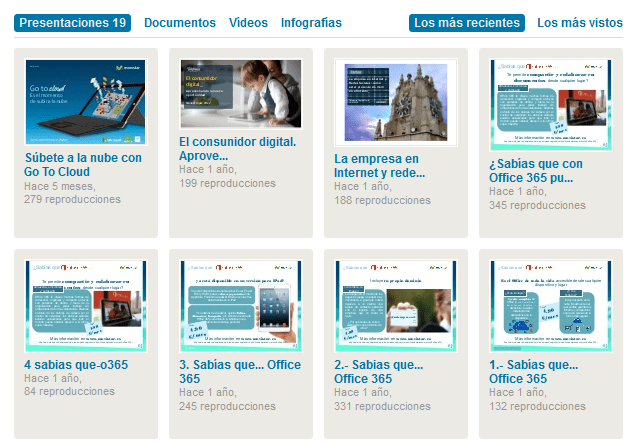Open thumbnail above ¿Sabías que con Office 365
The image size is (633, 444).
[550, 101]
